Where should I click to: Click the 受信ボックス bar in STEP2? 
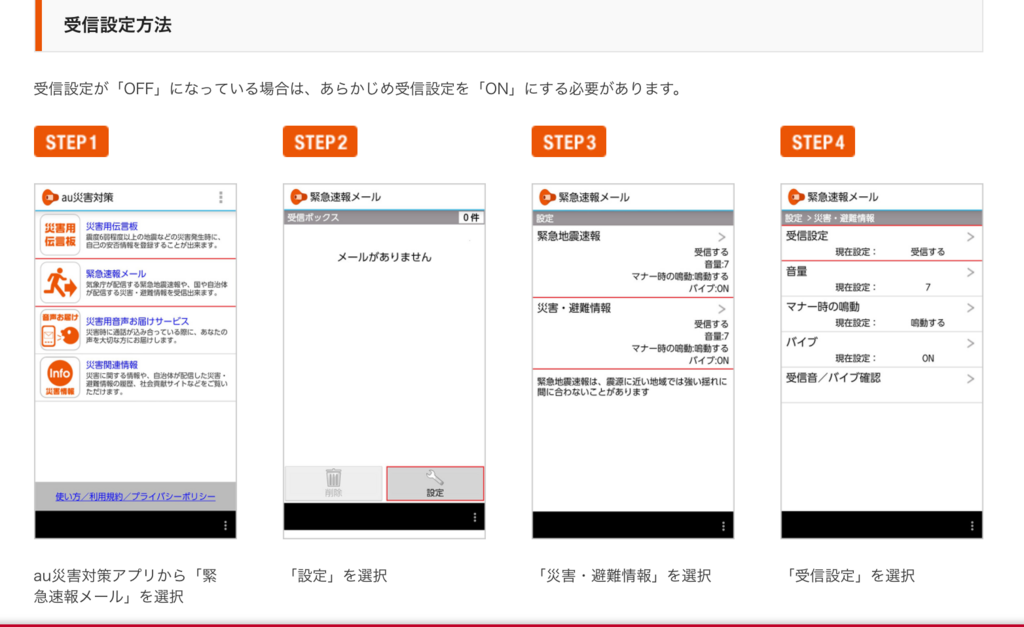[384, 217]
